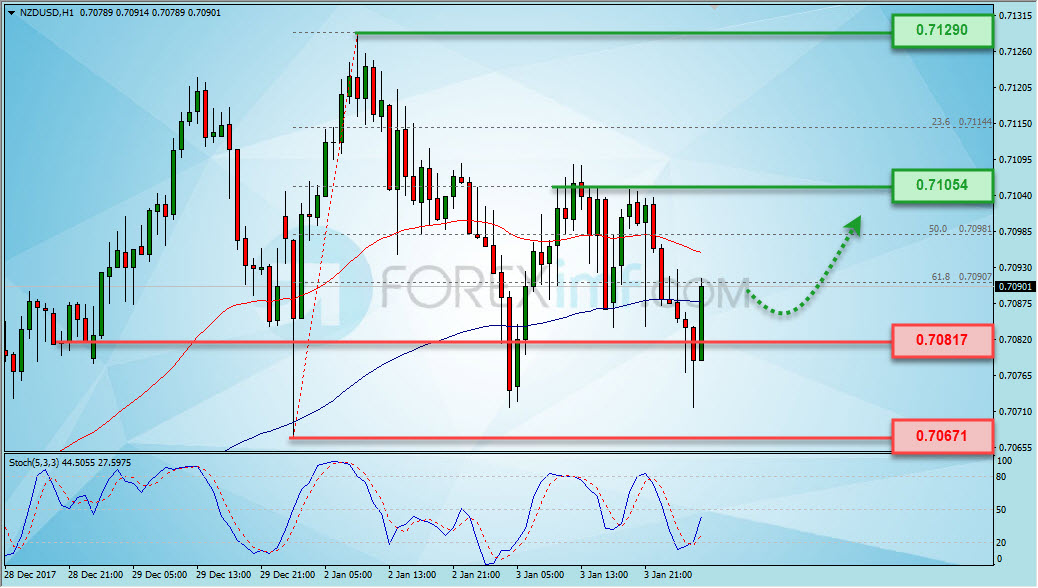Open the NZDUSD,H1 chart dropdown triangle
This screenshot has height=588, width=1038.
pyautogui.click(x=12, y=13)
